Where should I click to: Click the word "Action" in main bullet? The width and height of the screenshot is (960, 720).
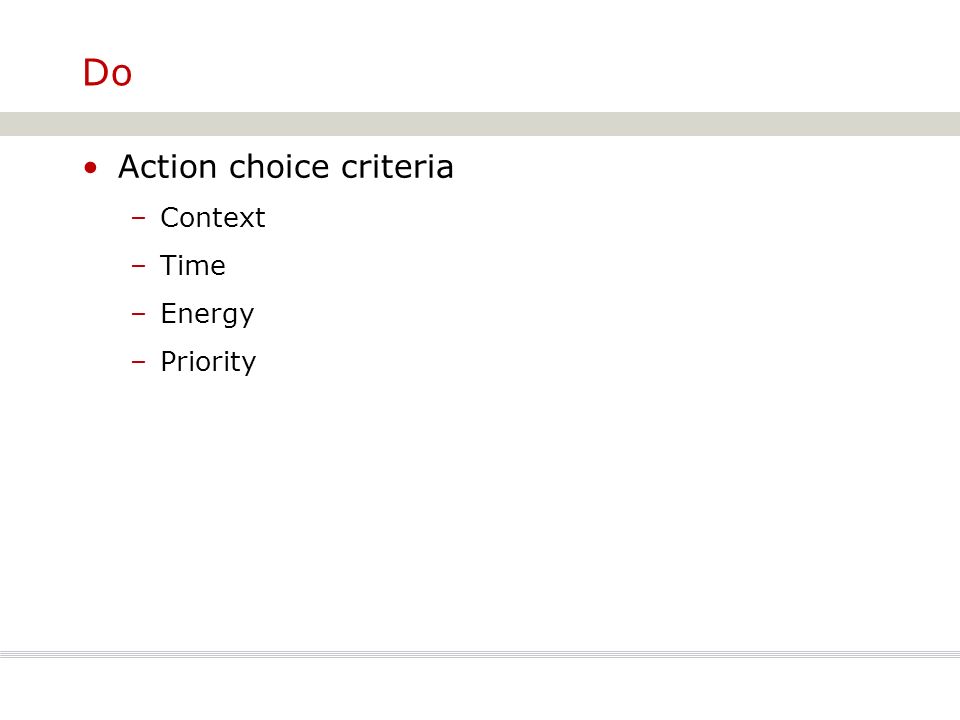(x=167, y=167)
